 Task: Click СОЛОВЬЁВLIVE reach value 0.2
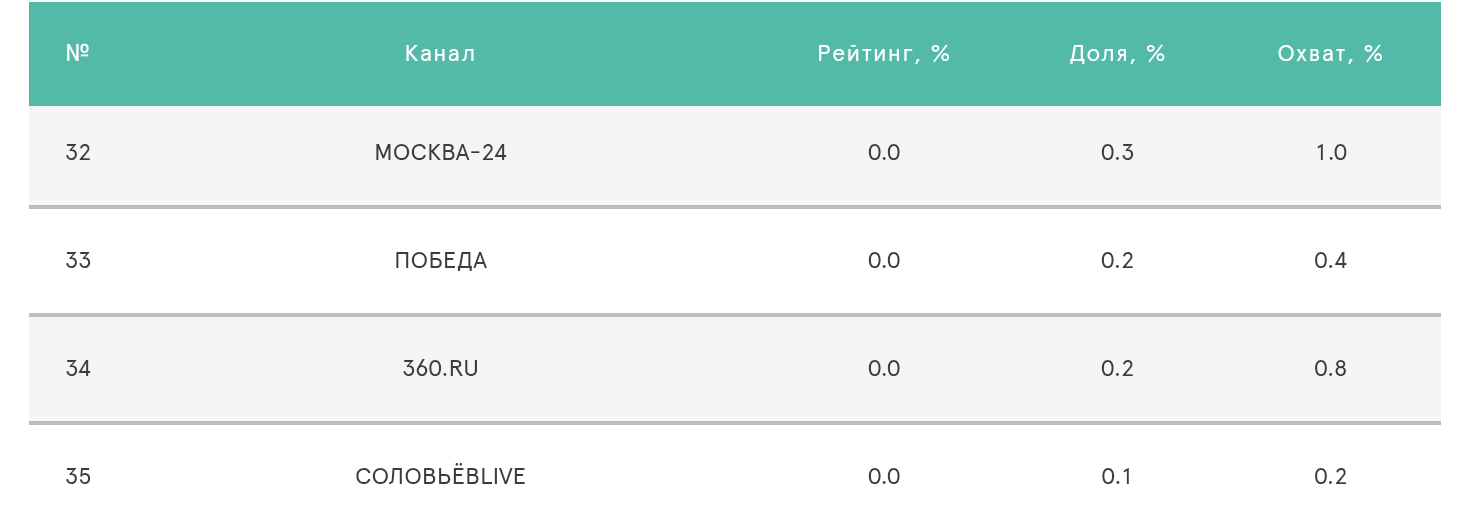(x=1331, y=477)
